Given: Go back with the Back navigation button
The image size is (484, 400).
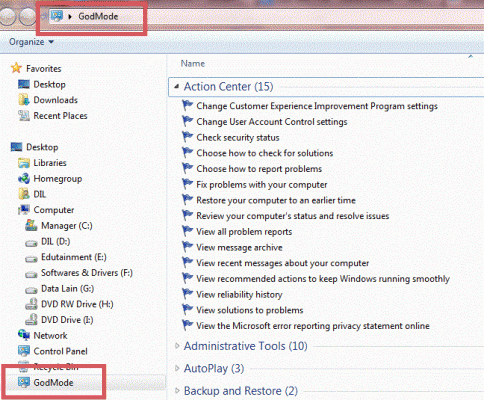Looking at the screenshot, I should click(x=7, y=16).
